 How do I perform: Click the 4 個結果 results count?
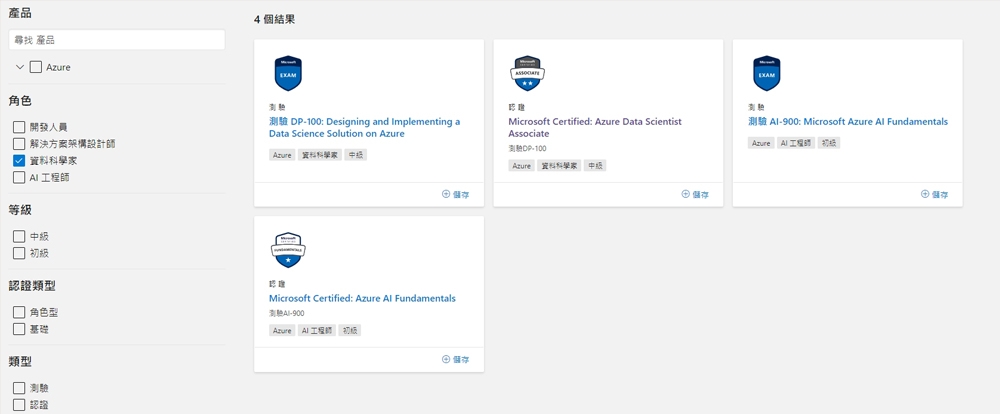coord(274,20)
